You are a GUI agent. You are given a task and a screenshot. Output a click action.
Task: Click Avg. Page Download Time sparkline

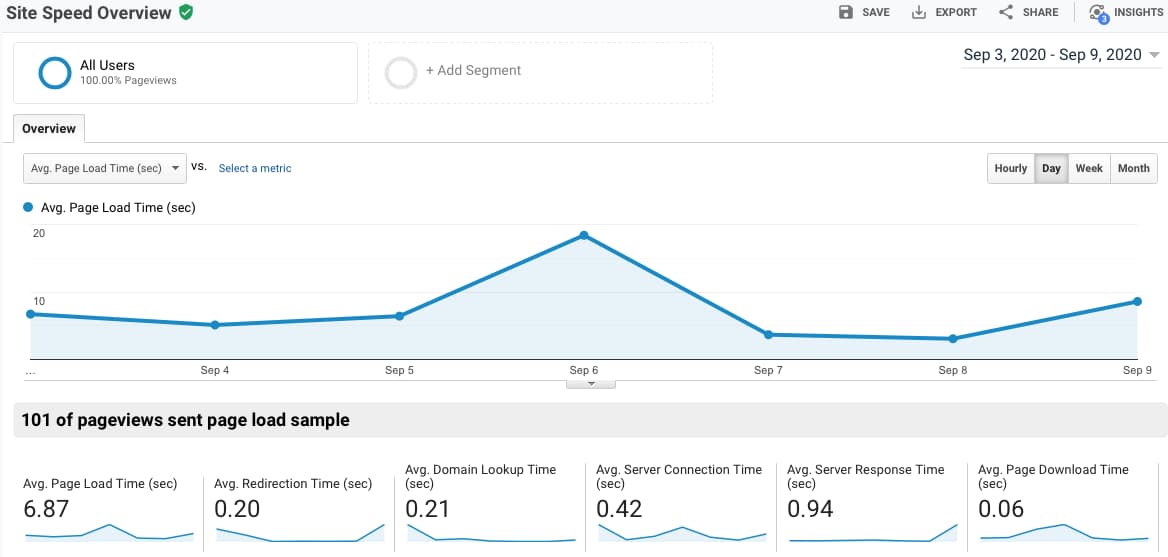pos(1064,532)
